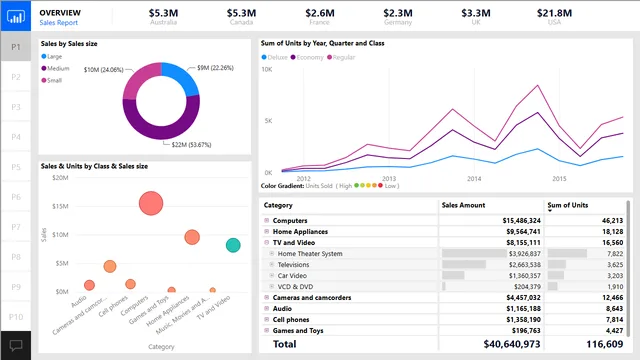Go to page P9
Viewport: 640px width, 360px height.
click(x=16, y=287)
